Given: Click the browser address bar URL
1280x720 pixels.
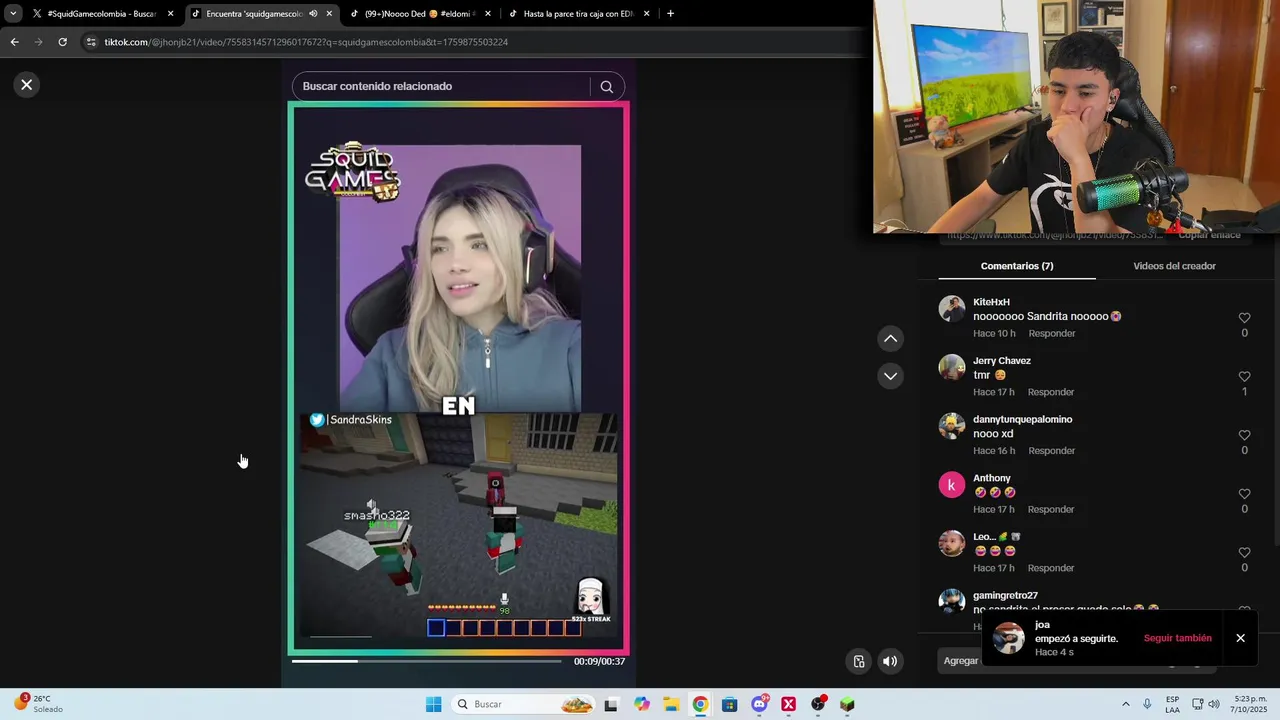Looking at the screenshot, I should (306, 42).
